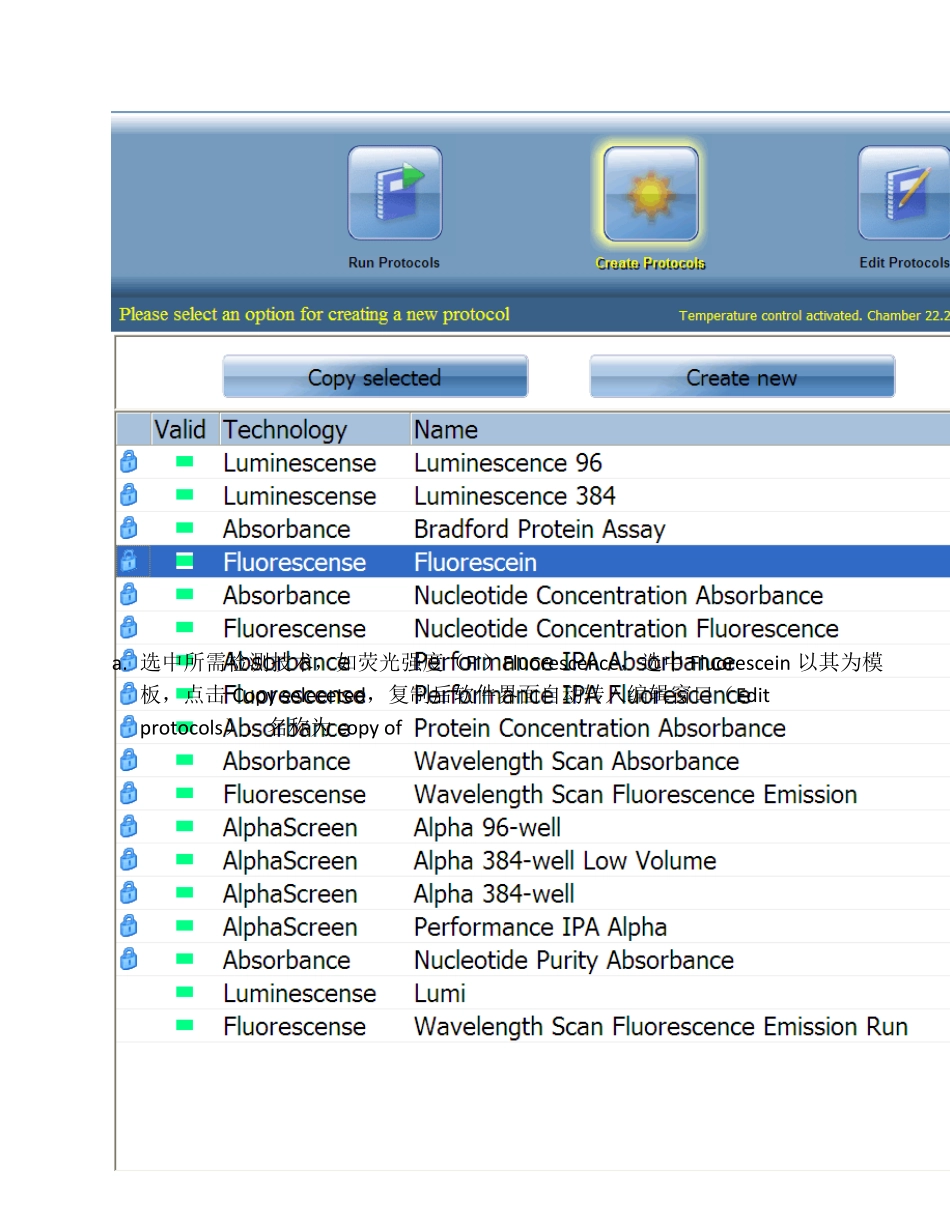Select the Fluorescein protocol row

pos(476,562)
